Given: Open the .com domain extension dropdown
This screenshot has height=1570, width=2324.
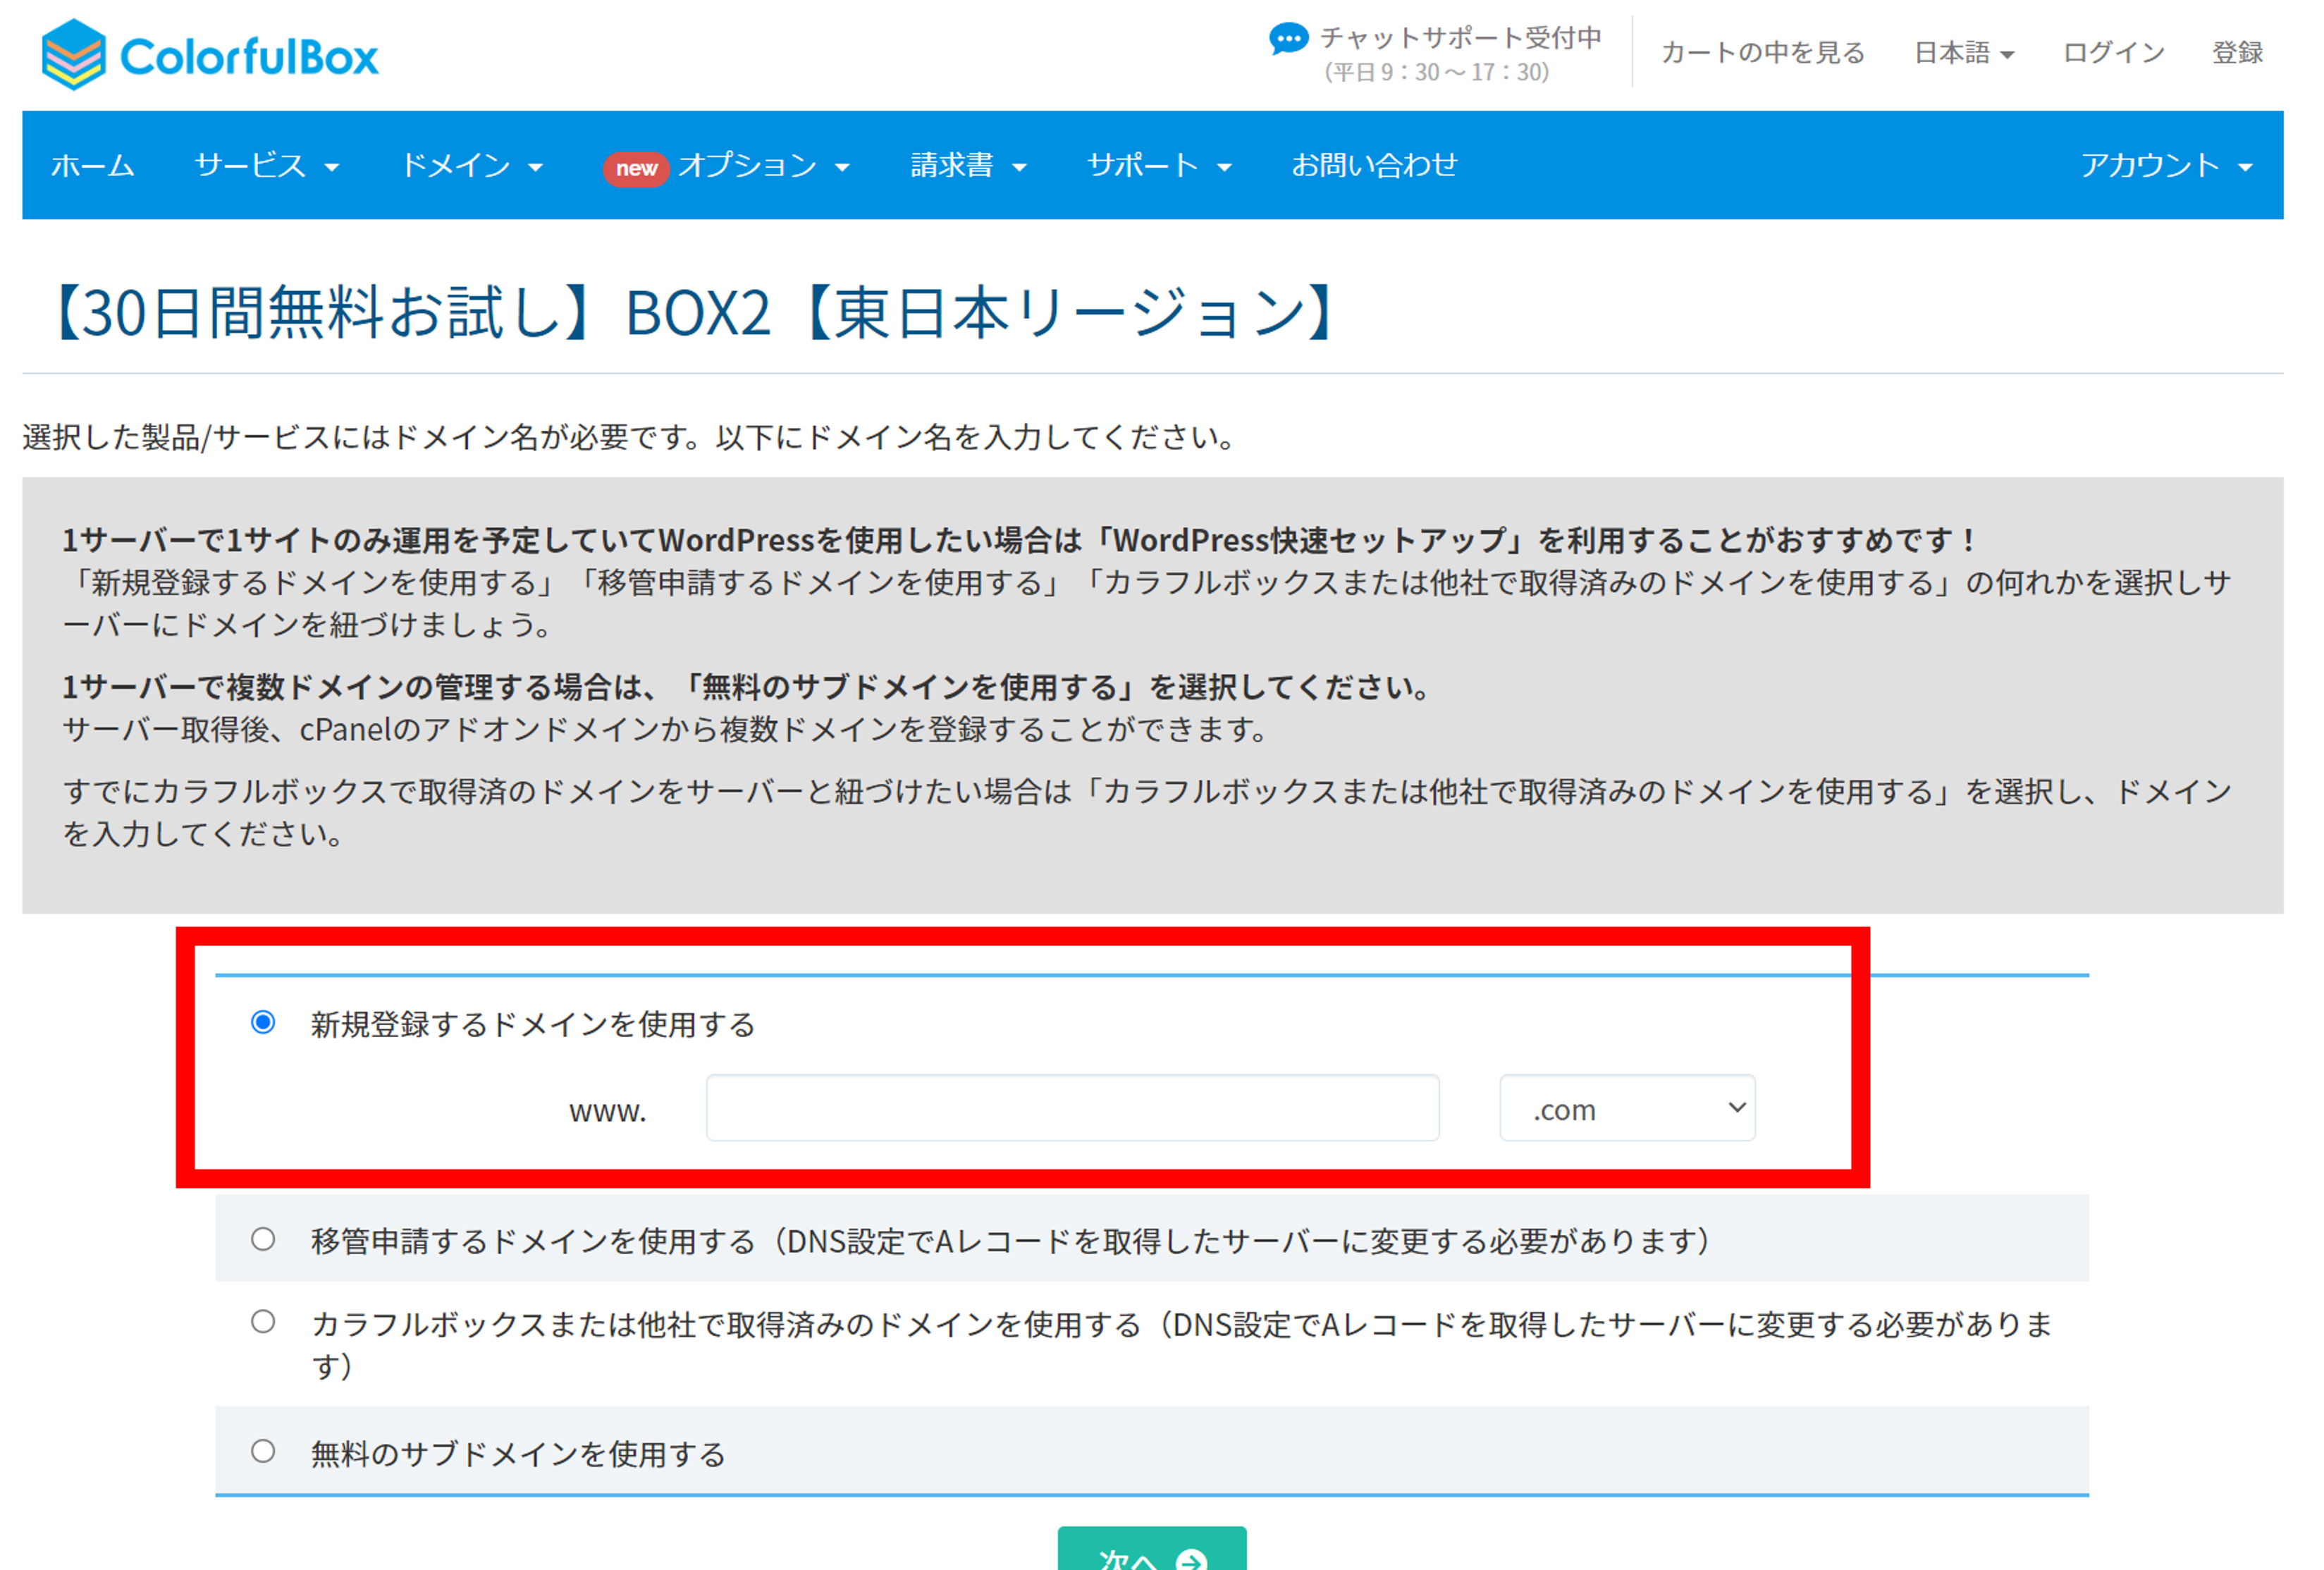Looking at the screenshot, I should pyautogui.click(x=1627, y=1108).
